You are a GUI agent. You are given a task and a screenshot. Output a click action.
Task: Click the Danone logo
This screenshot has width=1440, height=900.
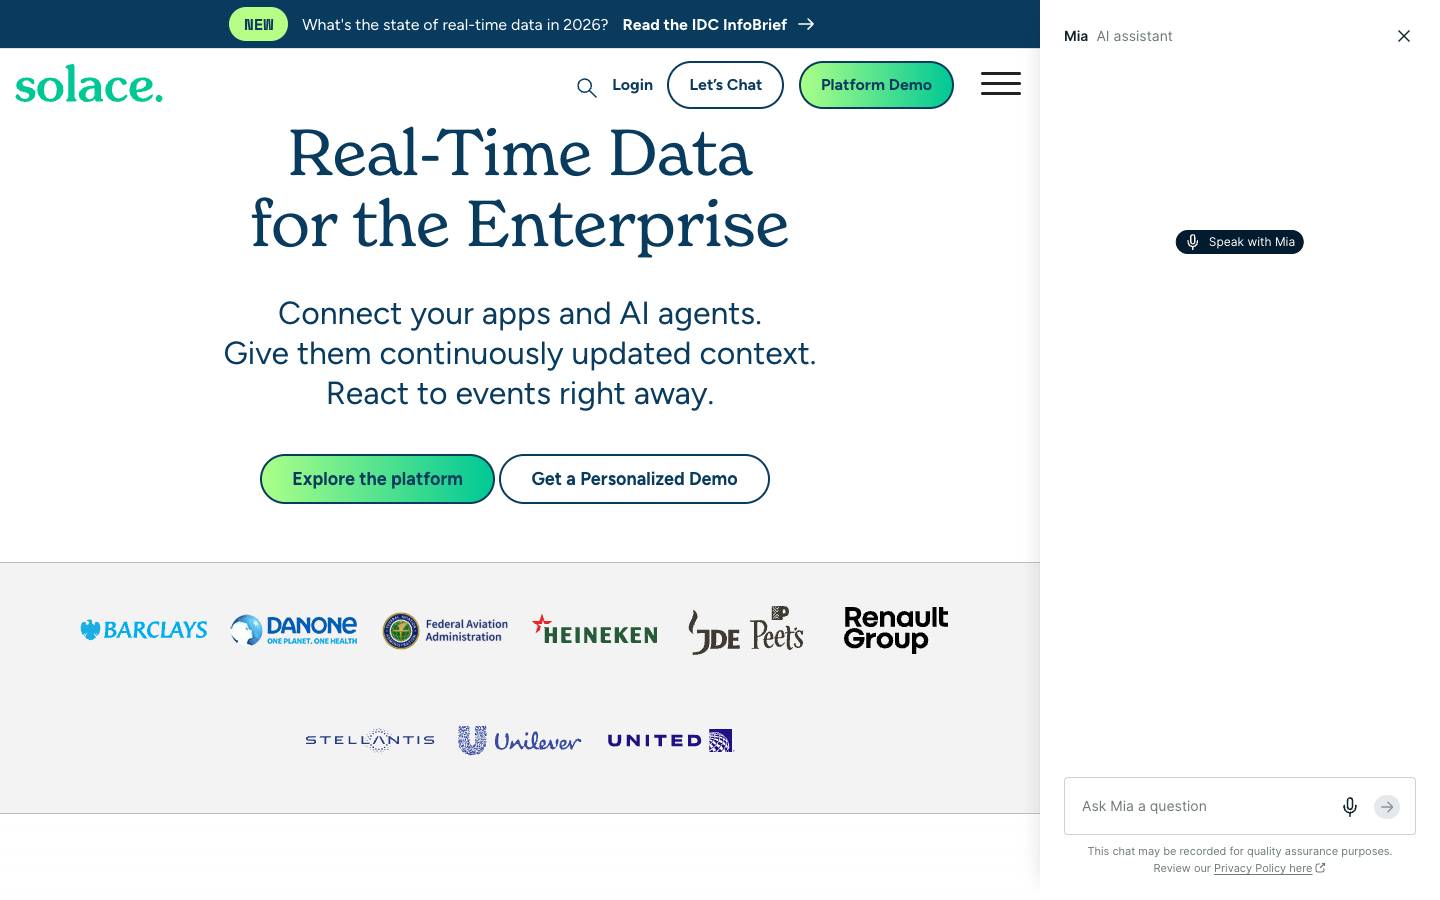(x=294, y=630)
